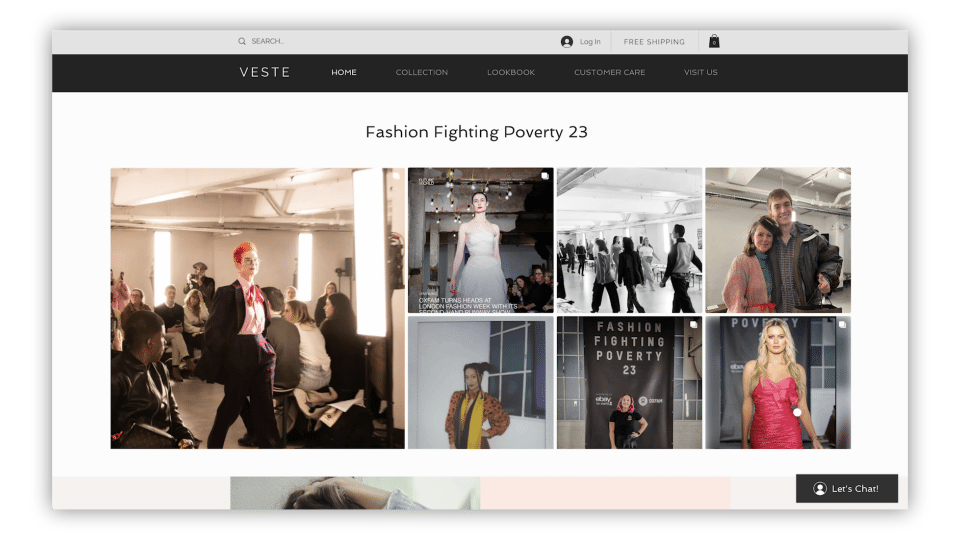Open photo of woman hugging tall man

coord(778,240)
